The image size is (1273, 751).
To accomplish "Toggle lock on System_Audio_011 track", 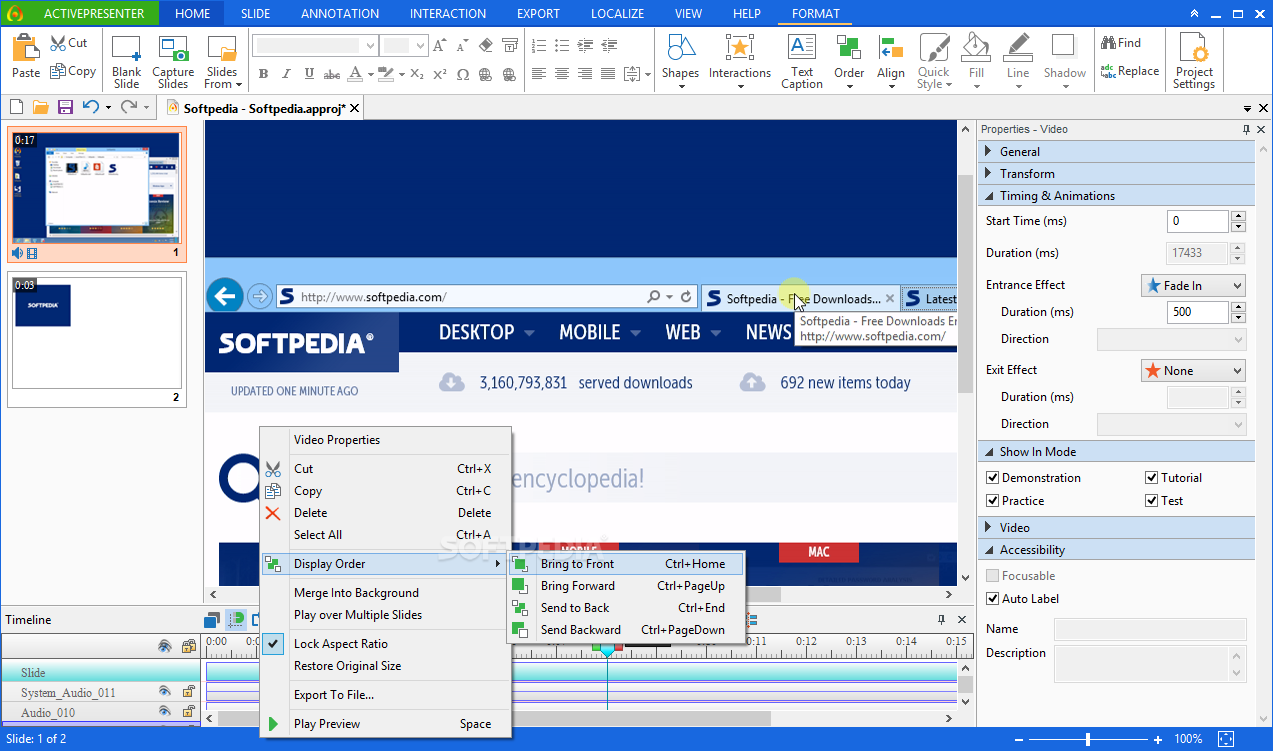I will click(x=188, y=692).
